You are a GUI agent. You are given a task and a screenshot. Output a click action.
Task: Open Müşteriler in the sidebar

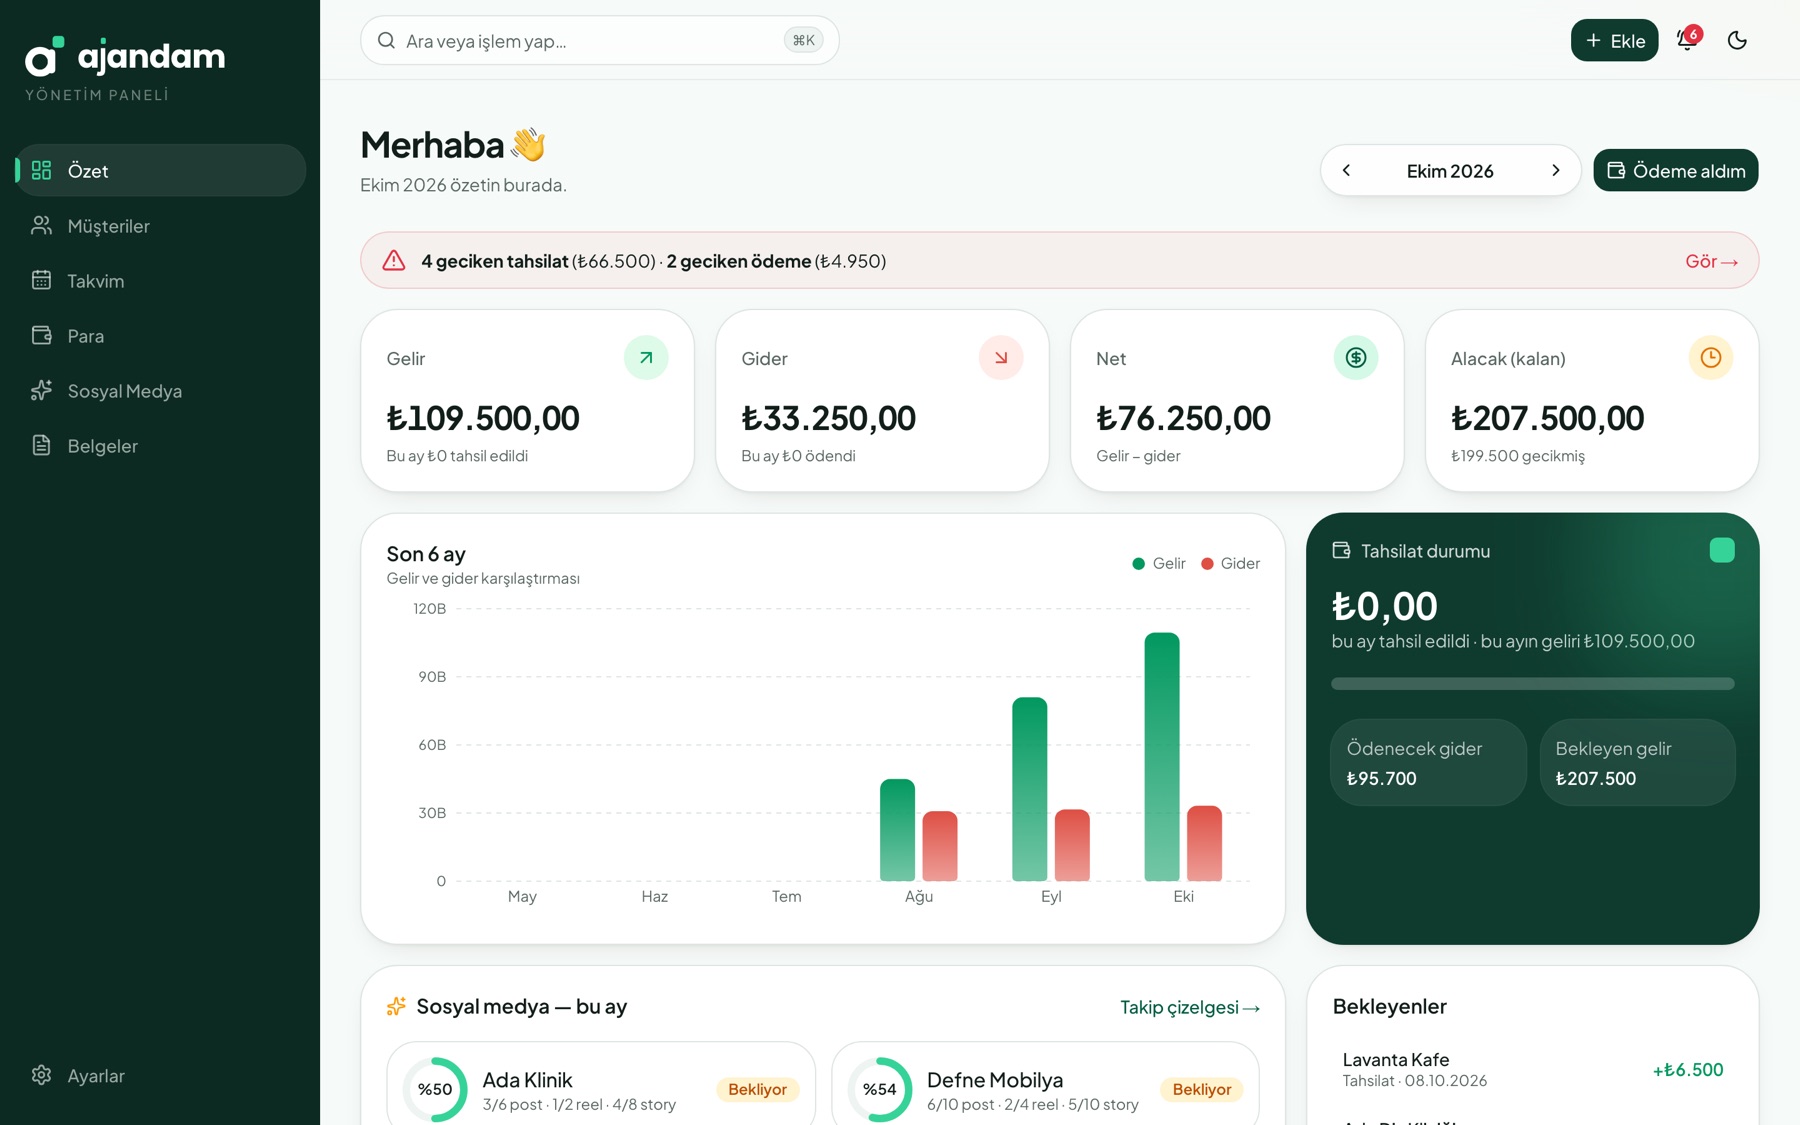(x=160, y=226)
